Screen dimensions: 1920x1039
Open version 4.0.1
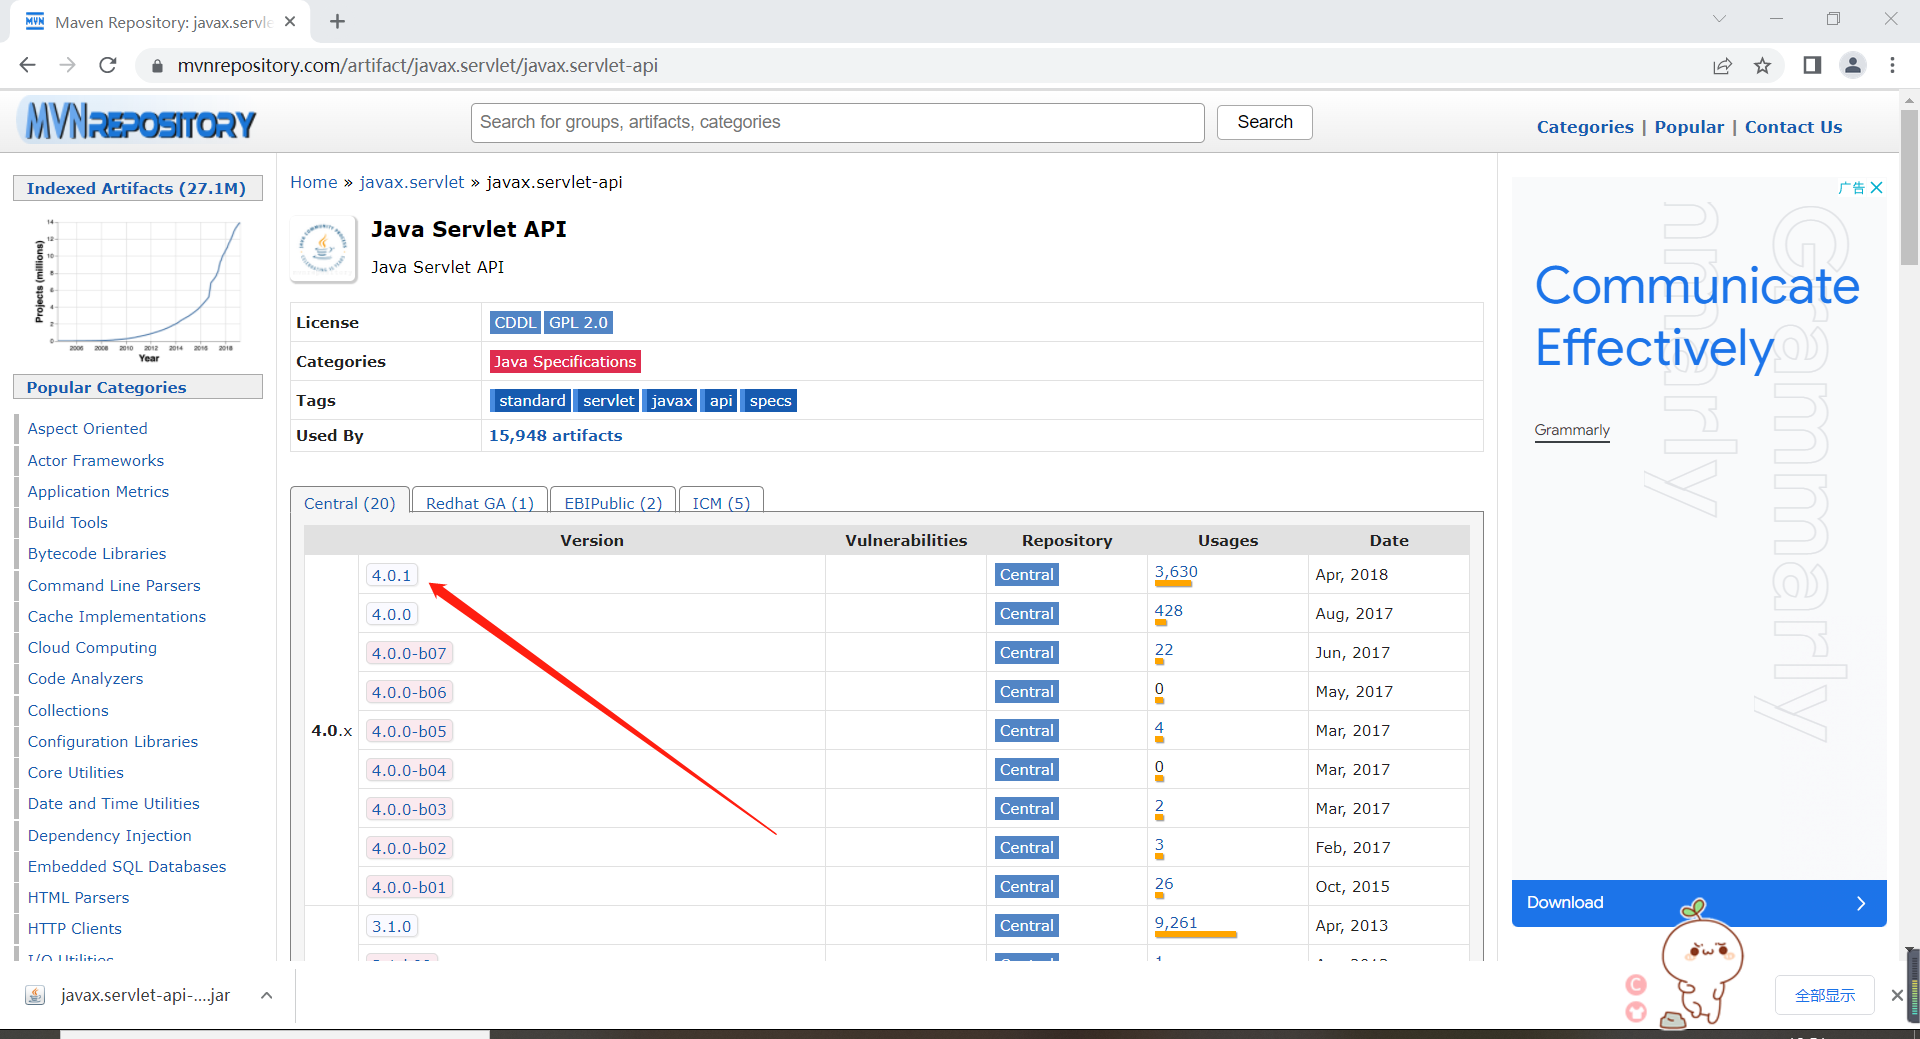391,575
